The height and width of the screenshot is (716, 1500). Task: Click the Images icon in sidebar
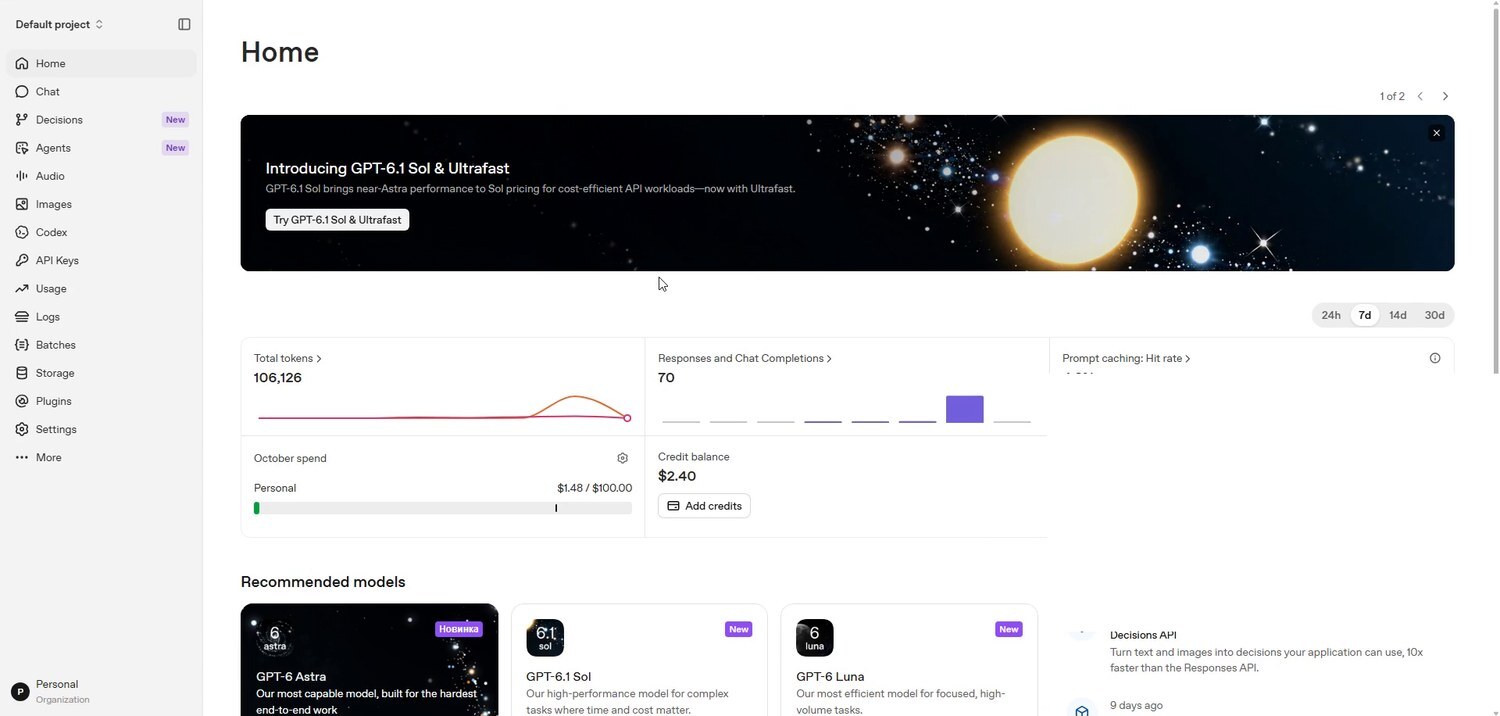(x=22, y=204)
